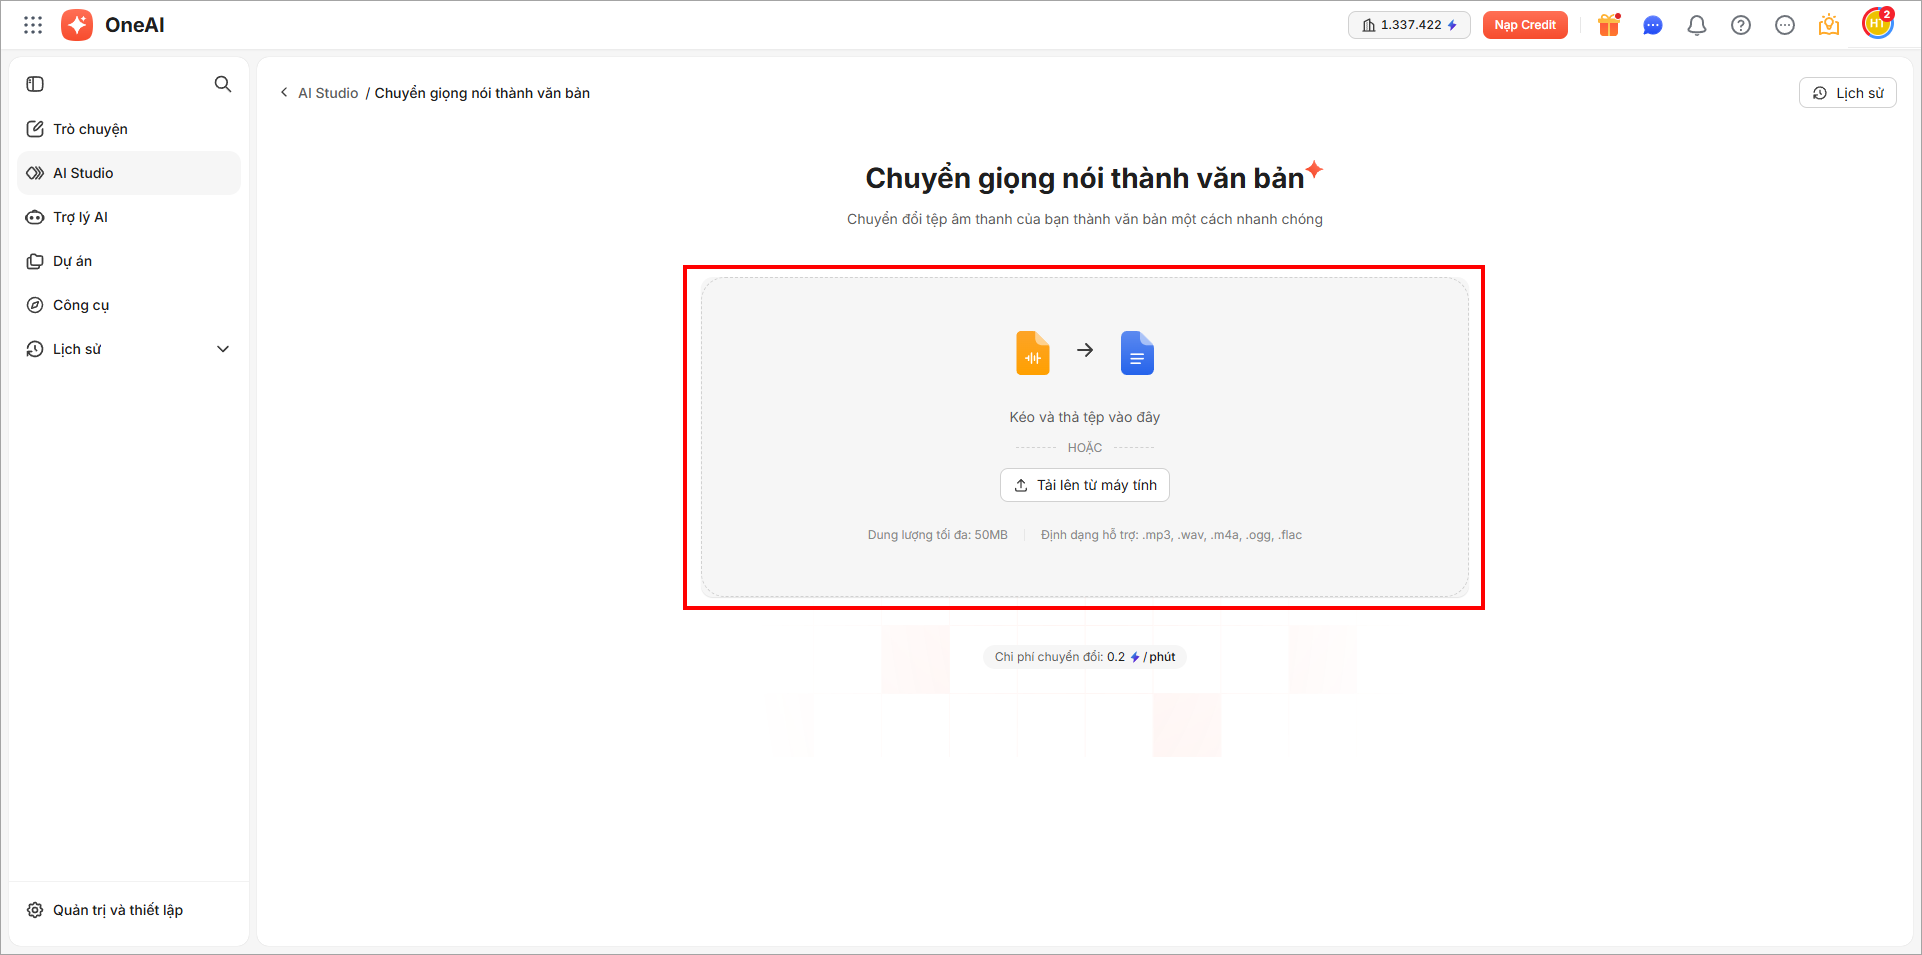1922x955 pixels.
Task: Open Quản trị và thiết lập settings
Action: [x=129, y=910]
